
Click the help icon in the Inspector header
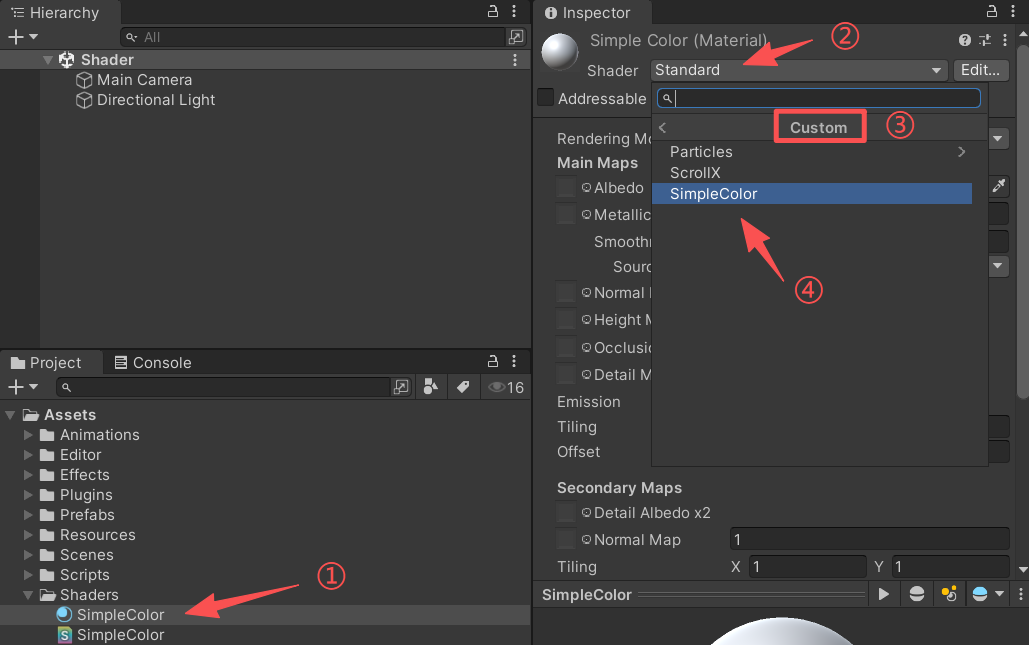click(963, 40)
